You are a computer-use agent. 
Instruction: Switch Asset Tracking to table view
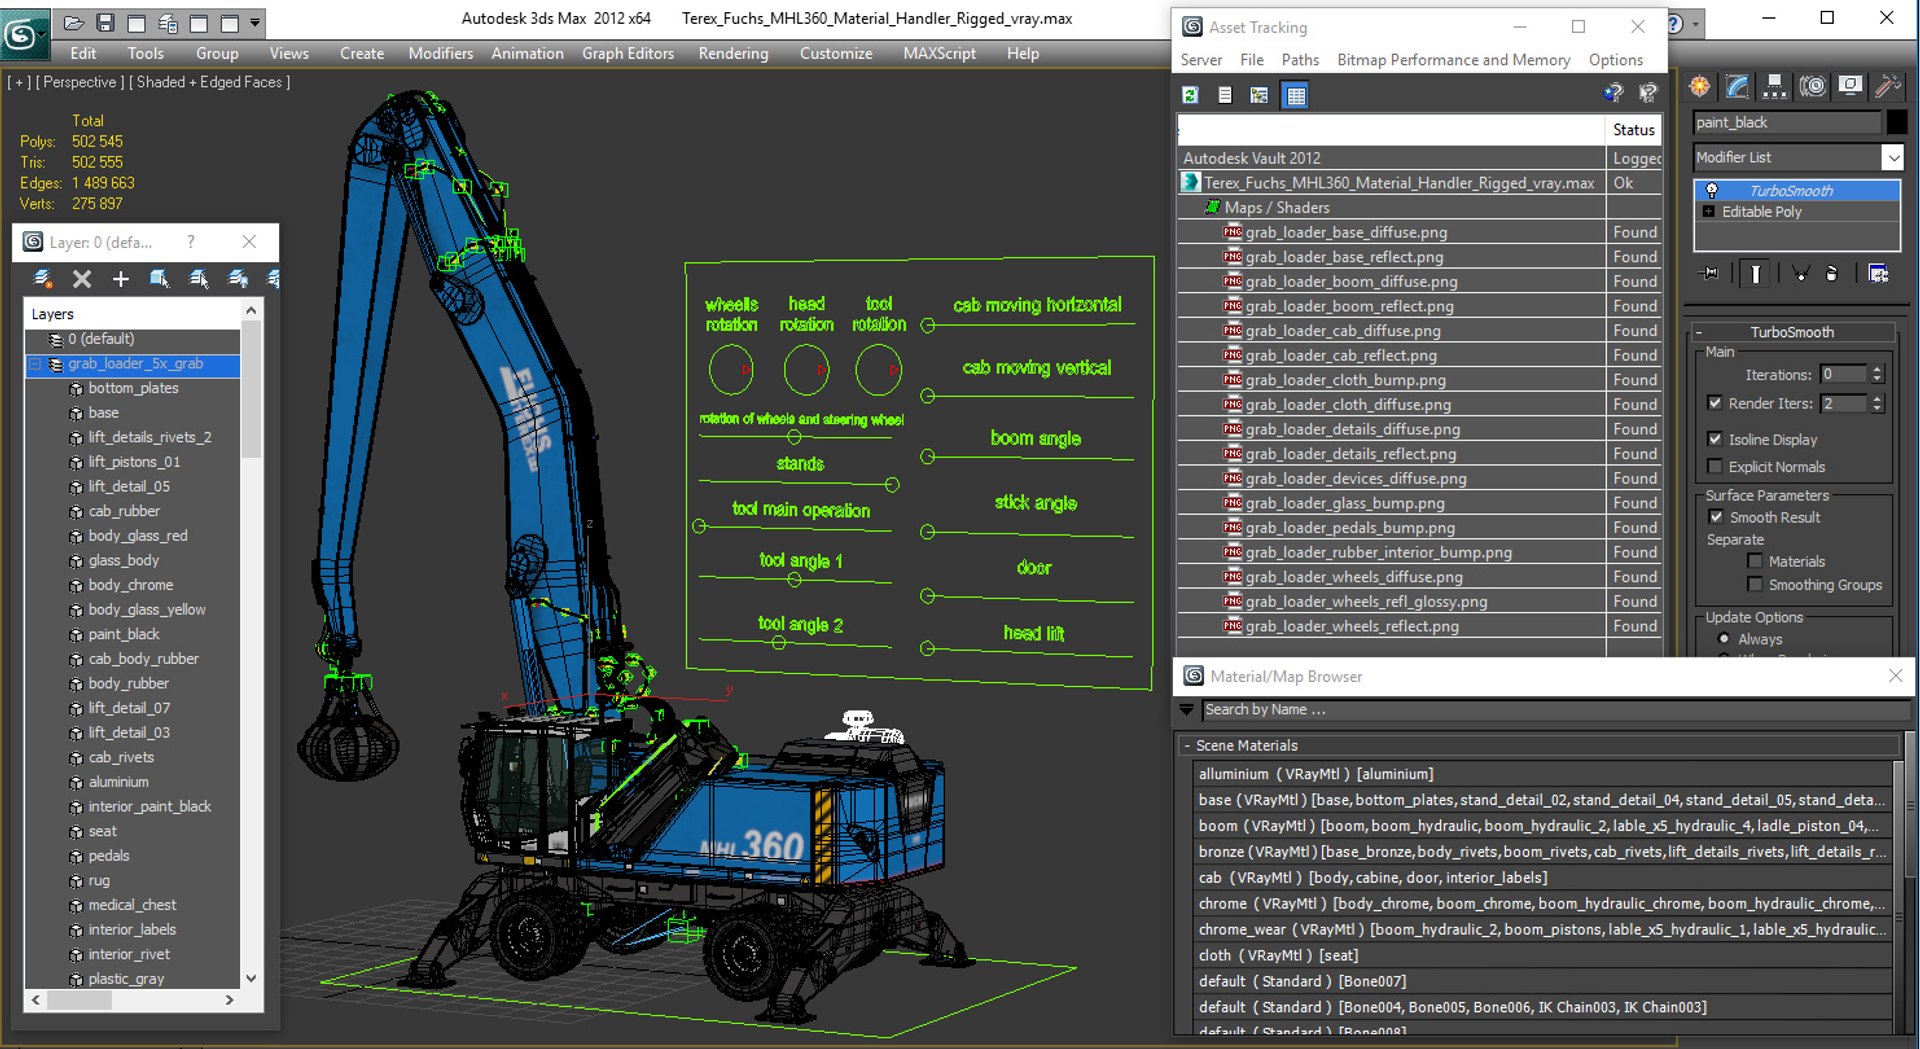click(1295, 95)
